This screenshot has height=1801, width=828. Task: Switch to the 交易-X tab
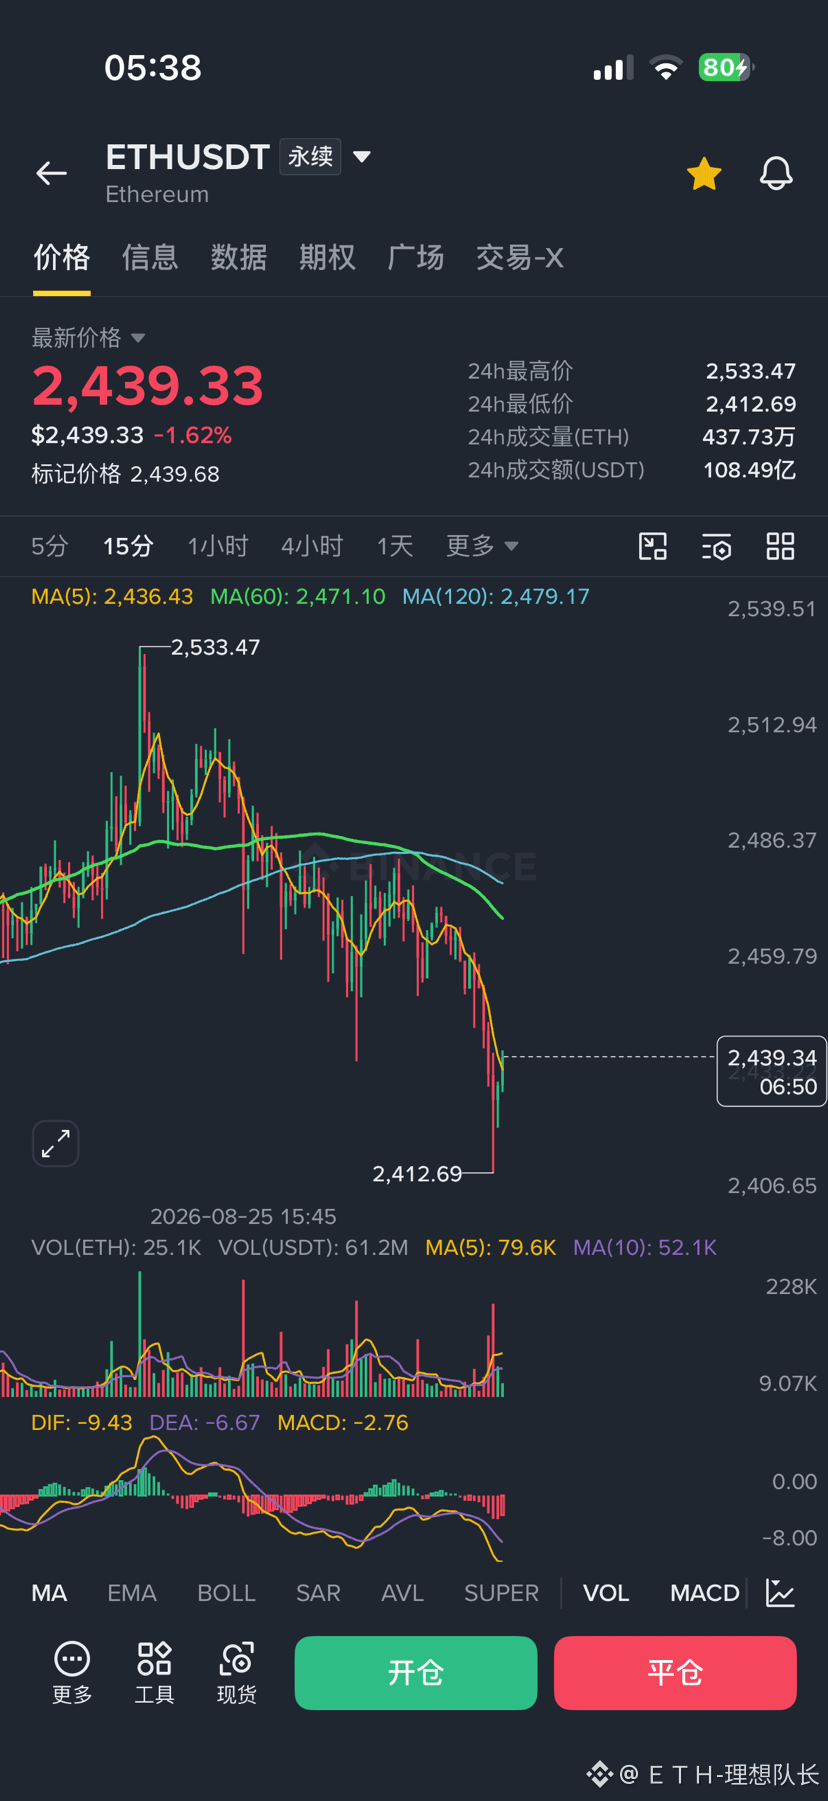(520, 258)
